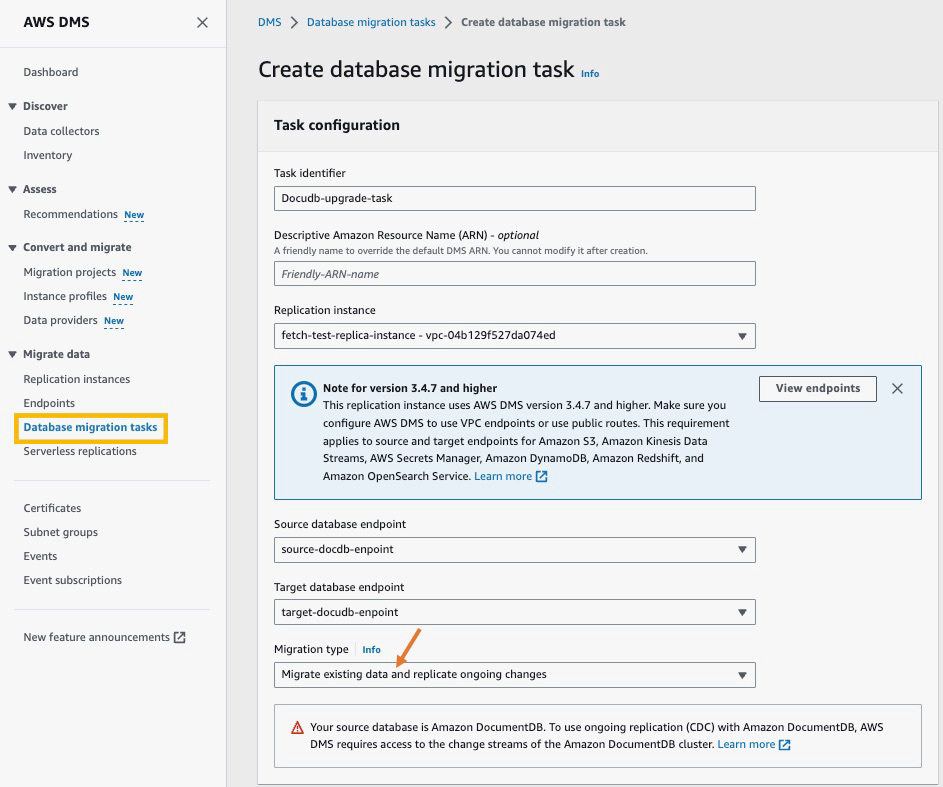Screen dimensions: 943x787
Task: Close the AWS DMS side navigation panel
Action: [x=202, y=22]
